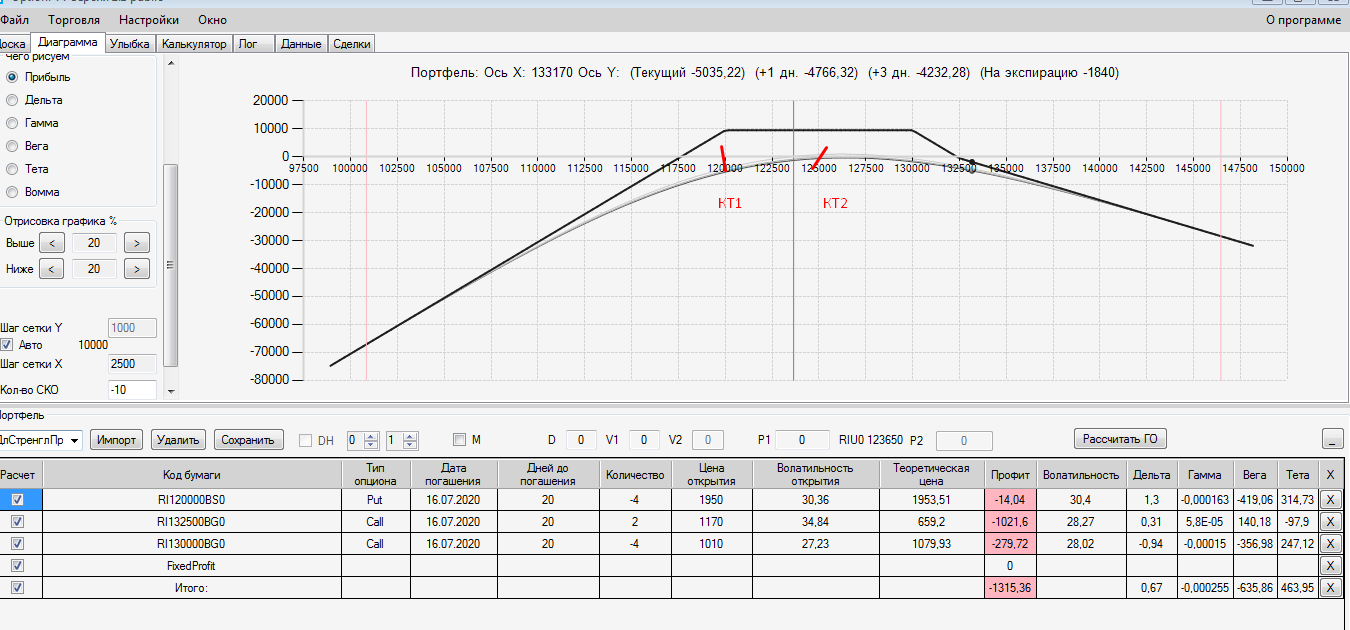Increase the Выше percentage with right arrow
Screen dimensions: 1350x630
137,243
